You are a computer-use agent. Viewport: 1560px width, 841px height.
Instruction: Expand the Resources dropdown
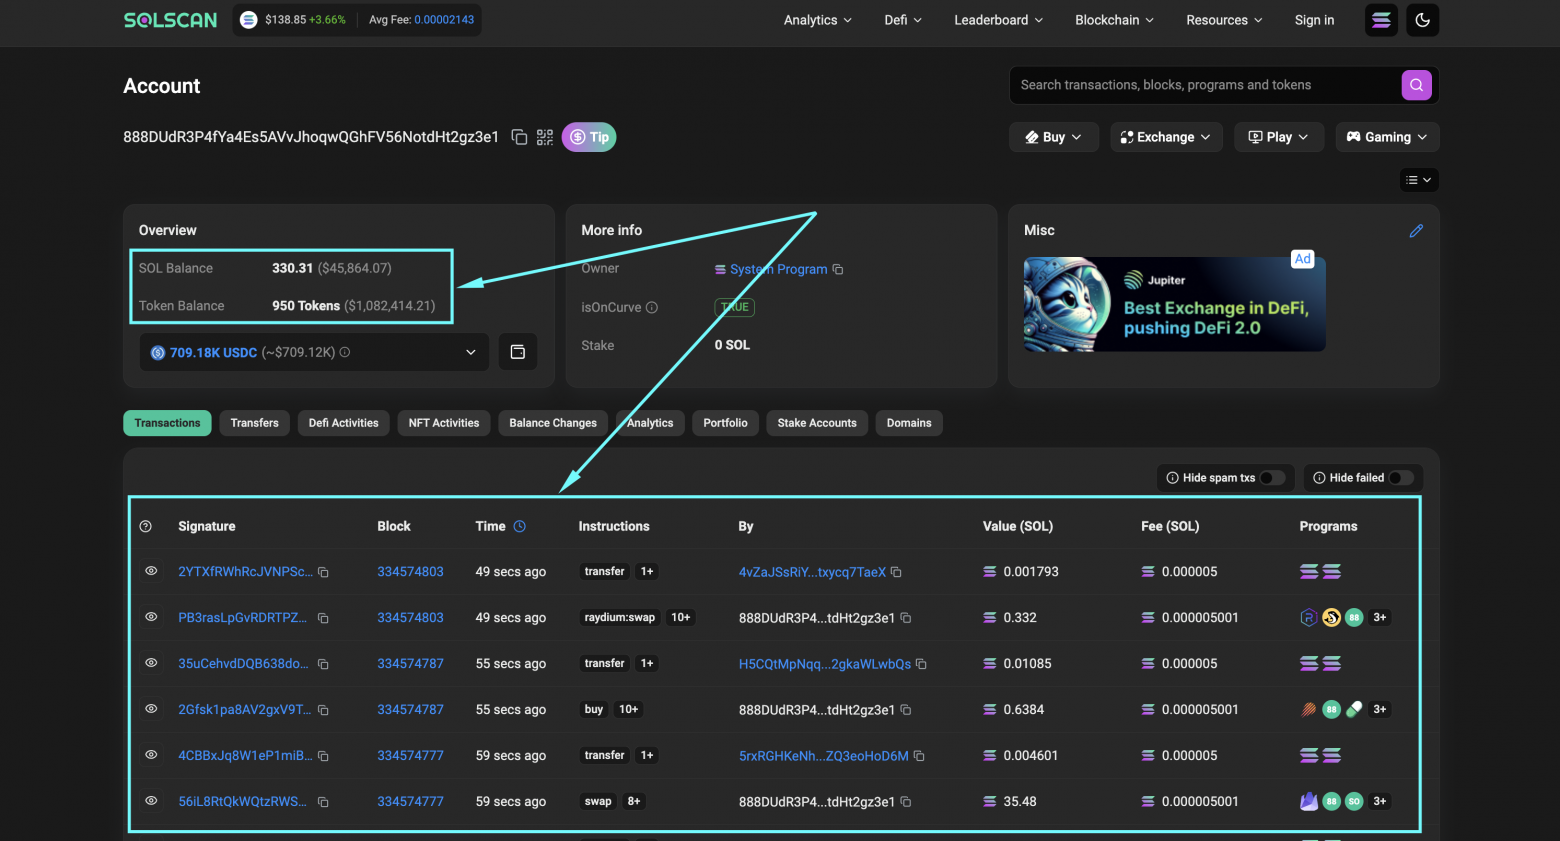point(1224,20)
